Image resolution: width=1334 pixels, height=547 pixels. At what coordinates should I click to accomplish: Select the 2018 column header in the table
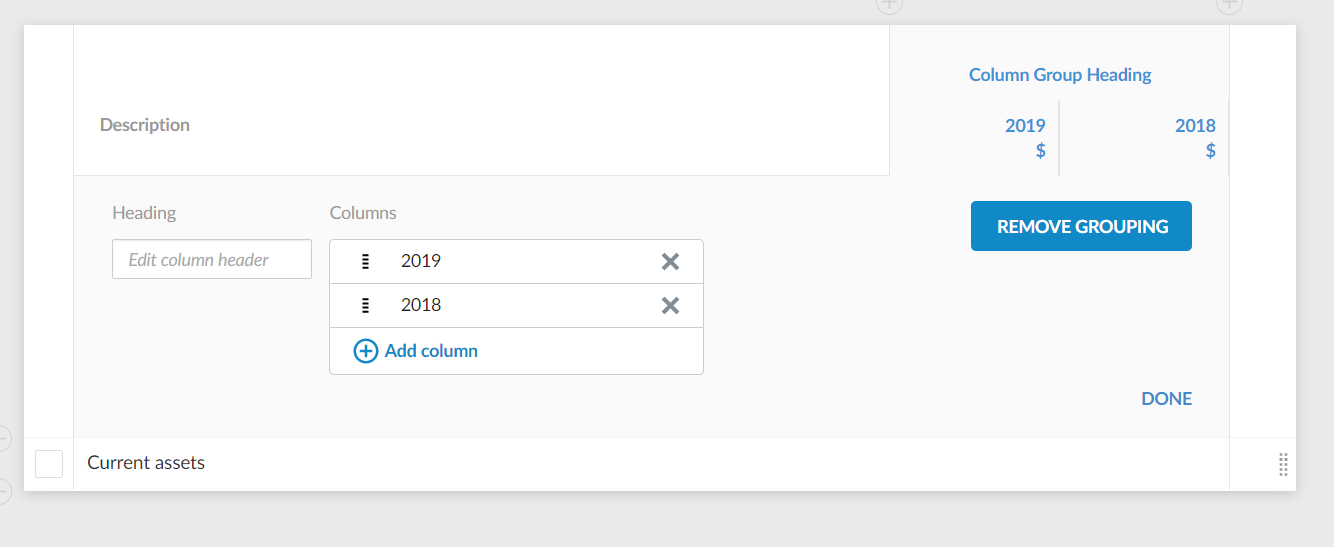[1195, 126]
